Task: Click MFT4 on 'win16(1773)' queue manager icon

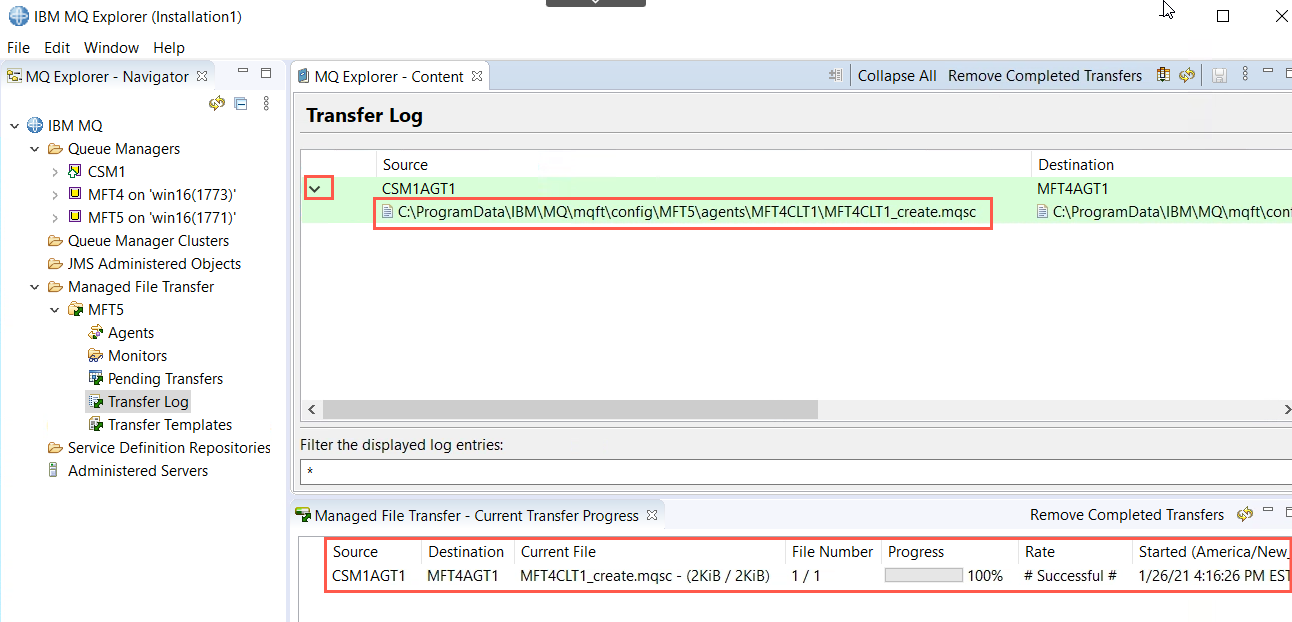Action: (x=75, y=195)
